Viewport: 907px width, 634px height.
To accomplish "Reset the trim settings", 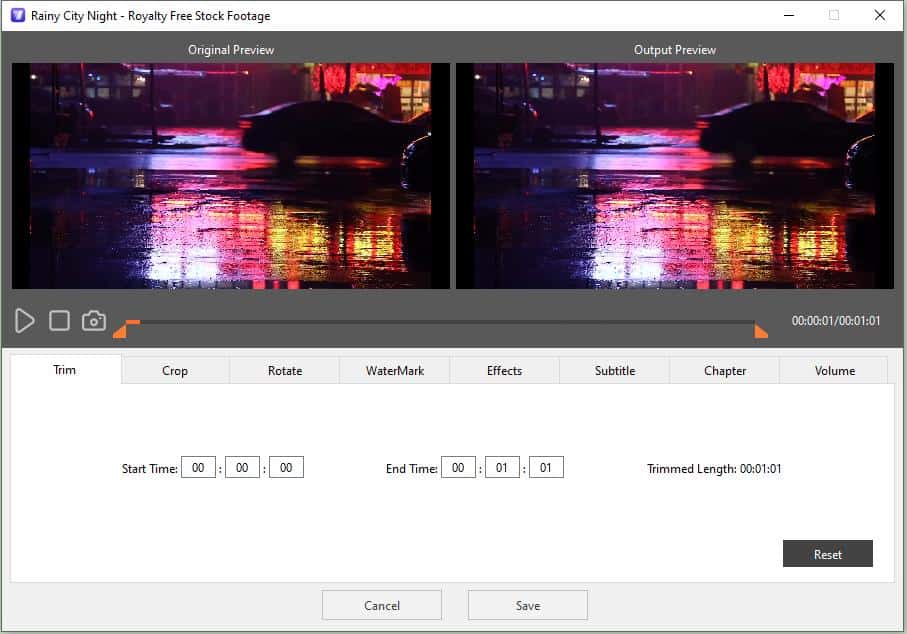I will (x=827, y=553).
